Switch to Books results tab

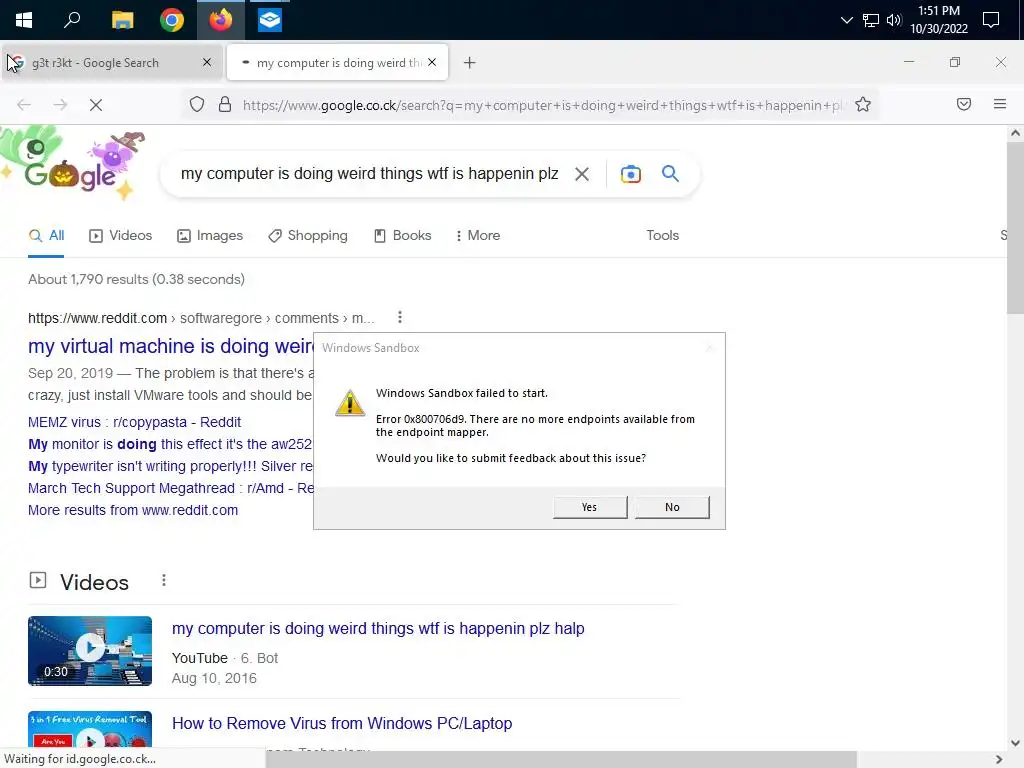[402, 236]
